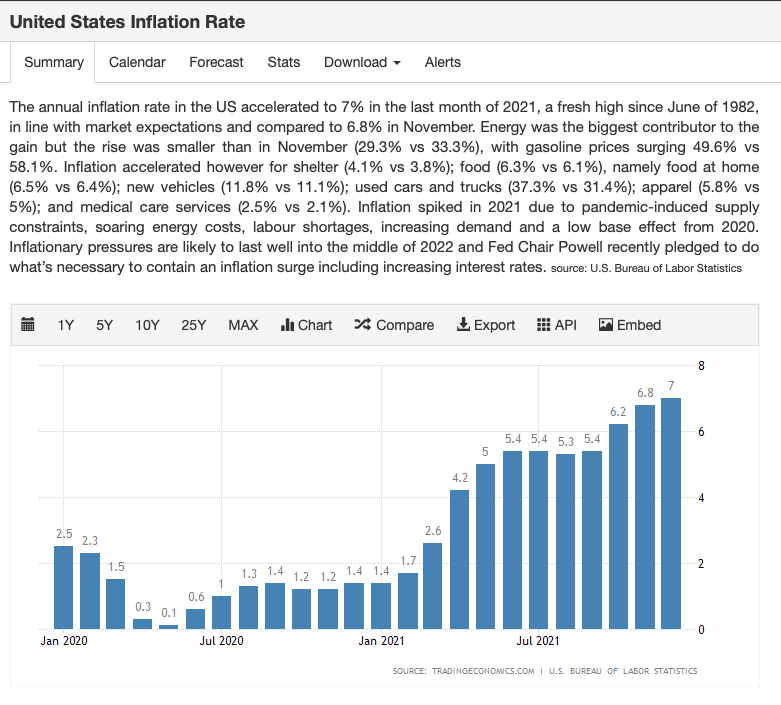This screenshot has width=781, height=705.
Task: Click the tallest bar labeled 7
Action: (x=671, y=513)
